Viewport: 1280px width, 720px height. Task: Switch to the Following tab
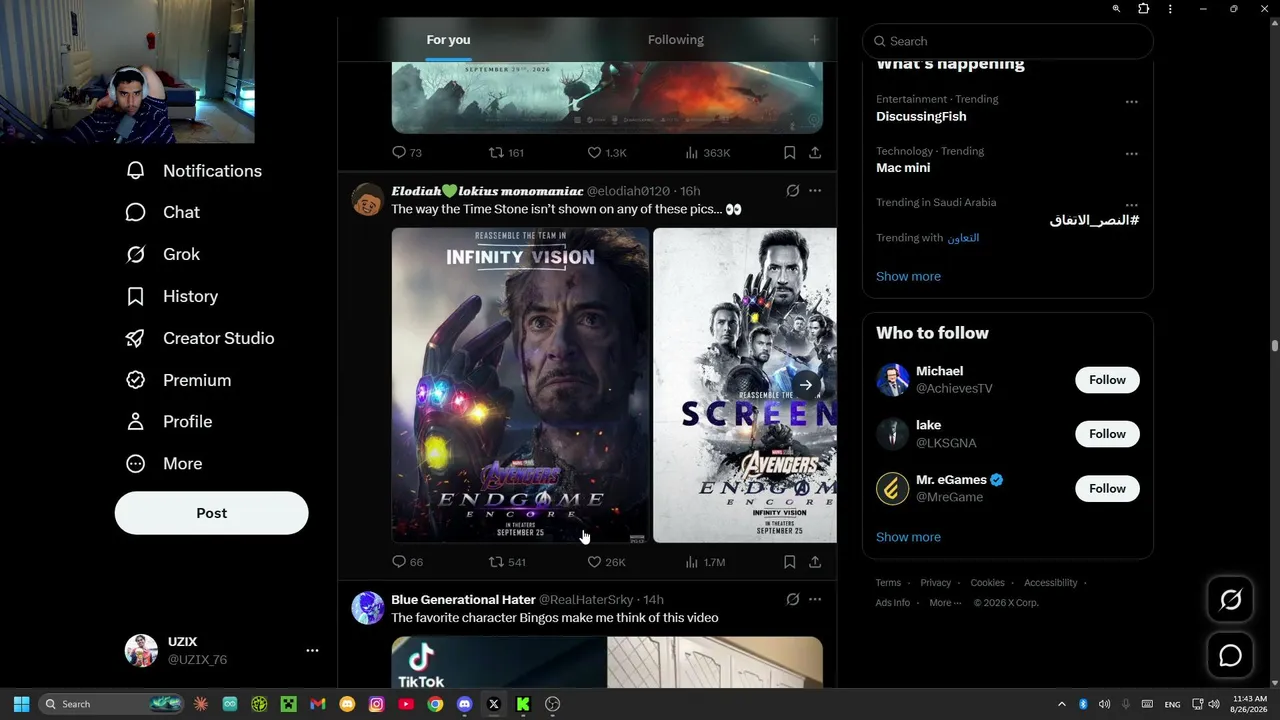click(676, 40)
